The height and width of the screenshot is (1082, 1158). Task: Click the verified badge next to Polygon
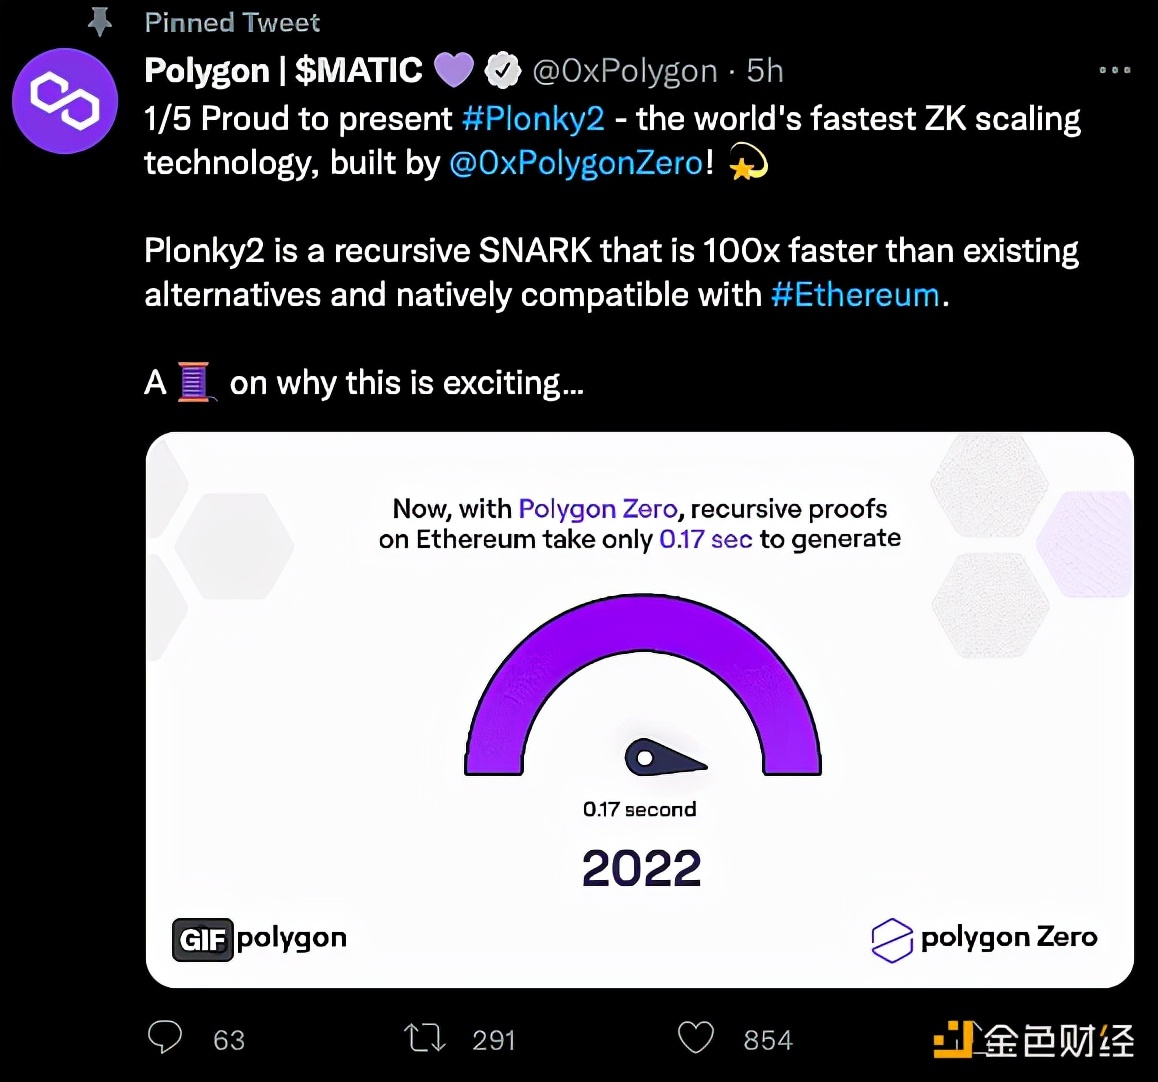(502, 71)
